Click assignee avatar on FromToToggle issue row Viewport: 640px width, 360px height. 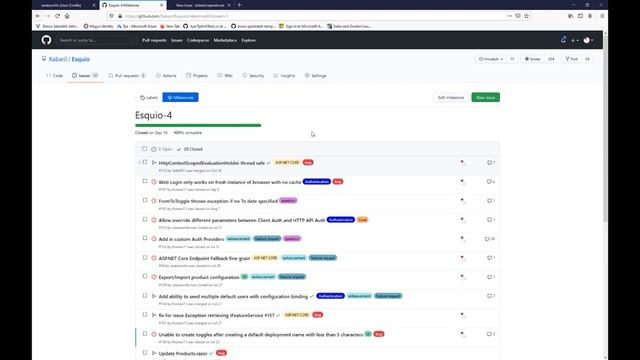click(x=462, y=201)
